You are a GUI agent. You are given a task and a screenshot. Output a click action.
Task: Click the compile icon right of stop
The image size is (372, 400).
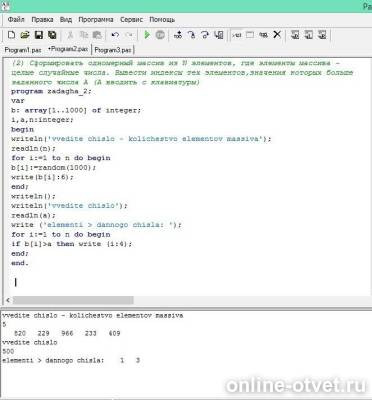coord(178,35)
